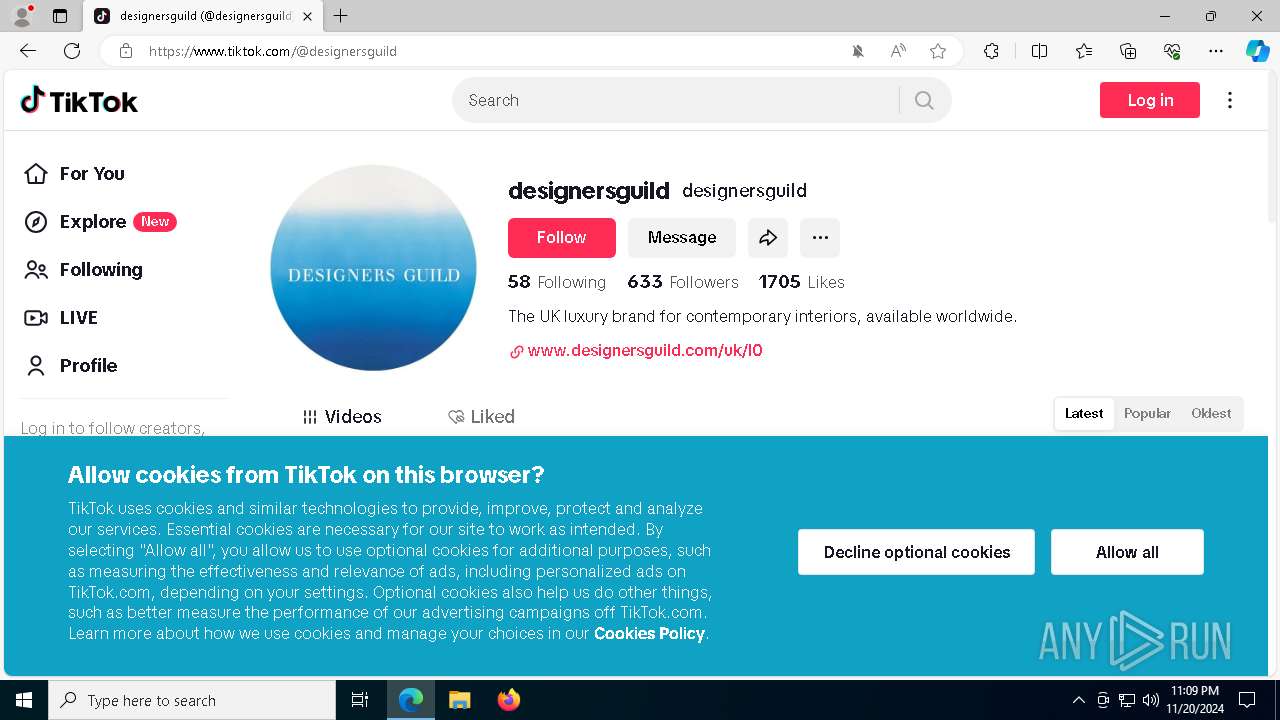The height and width of the screenshot is (720, 1280).
Task: Open the volume control icon
Action: 1151,700
